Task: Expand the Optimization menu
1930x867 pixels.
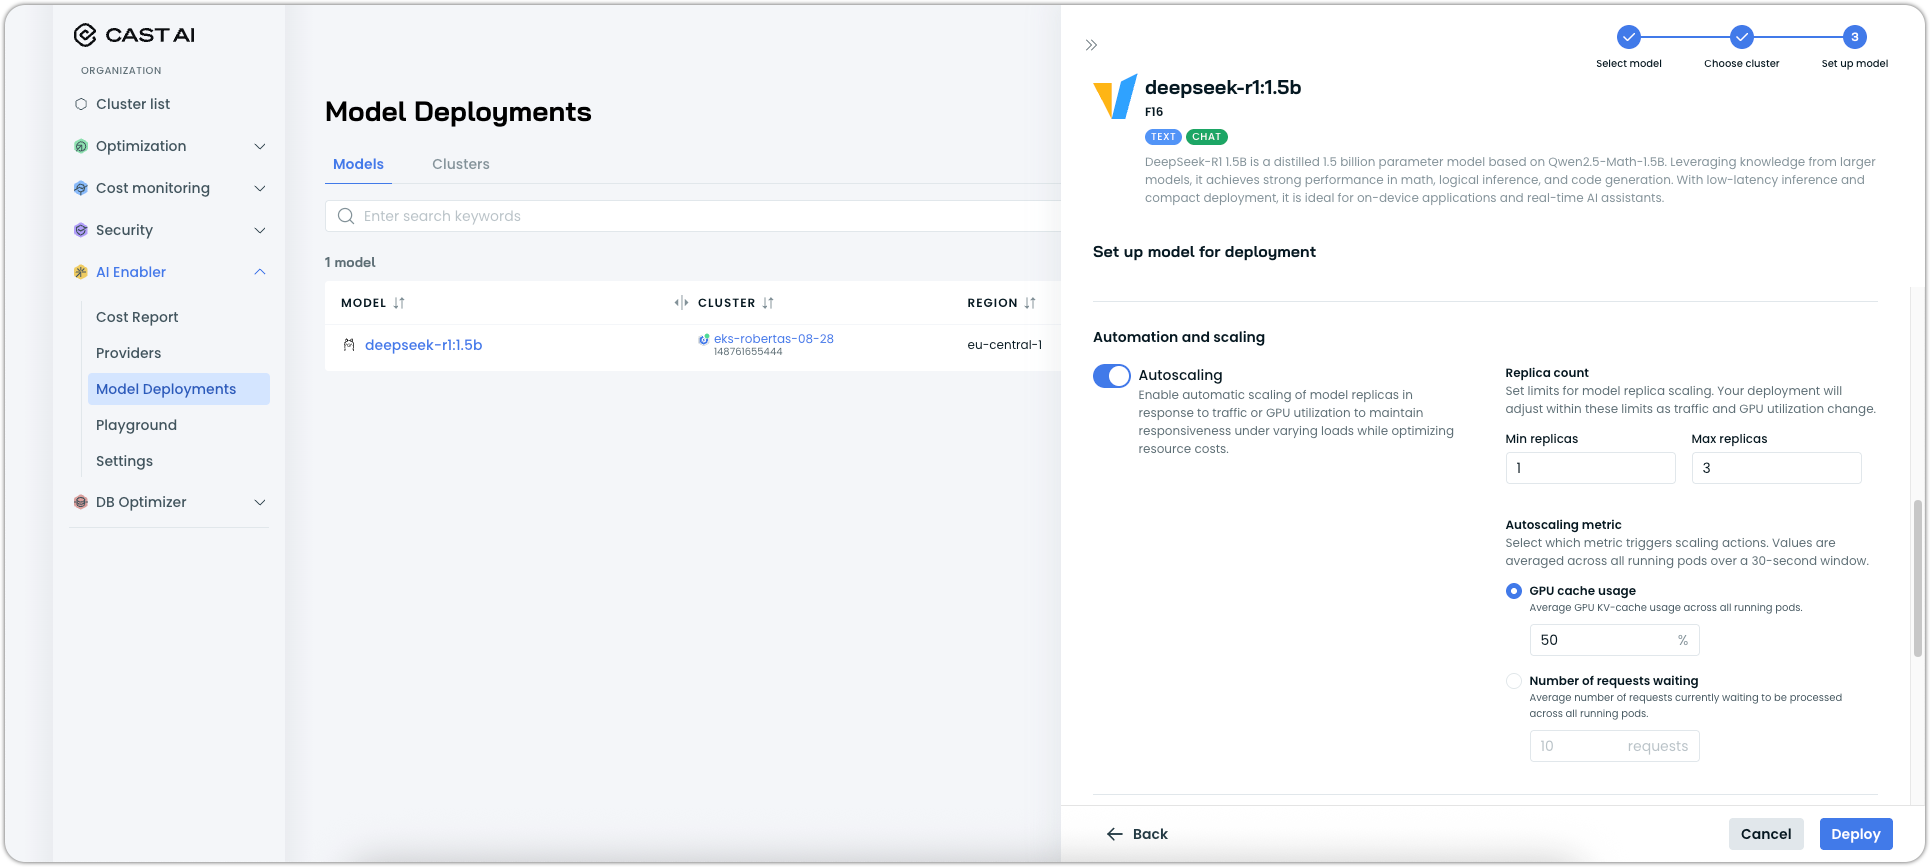Action: tap(260, 146)
